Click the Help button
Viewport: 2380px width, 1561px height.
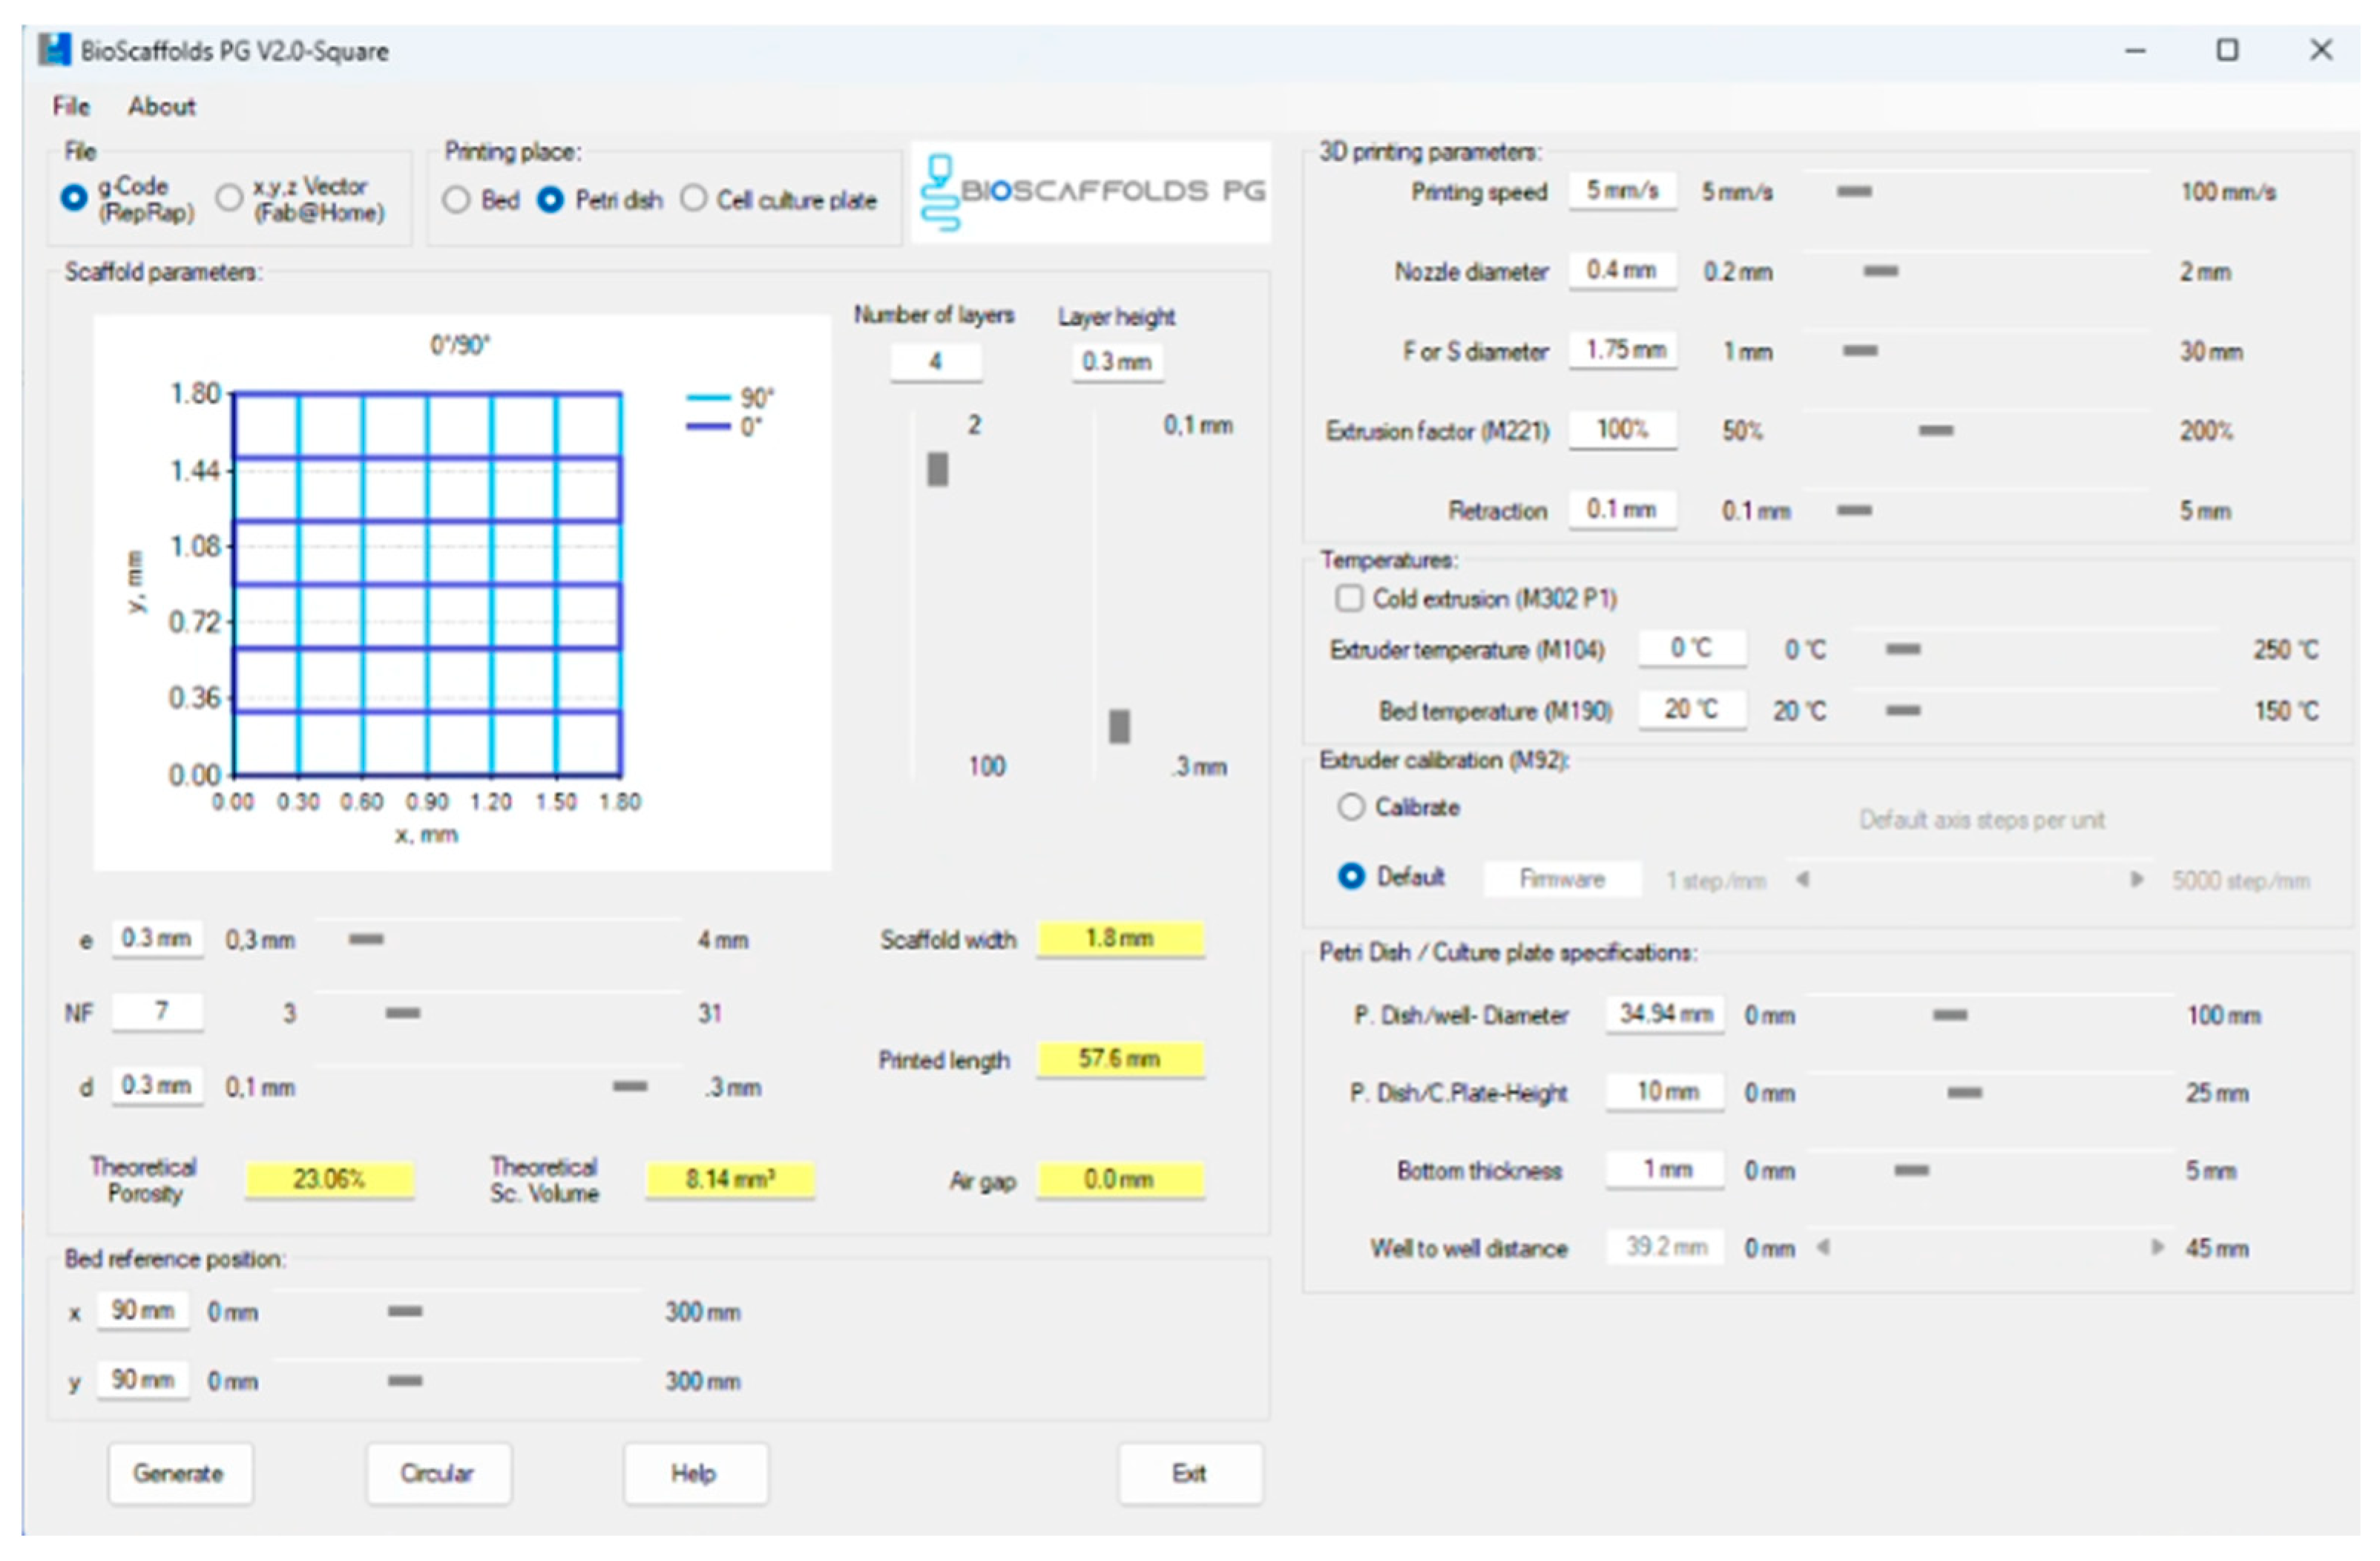pos(695,1473)
